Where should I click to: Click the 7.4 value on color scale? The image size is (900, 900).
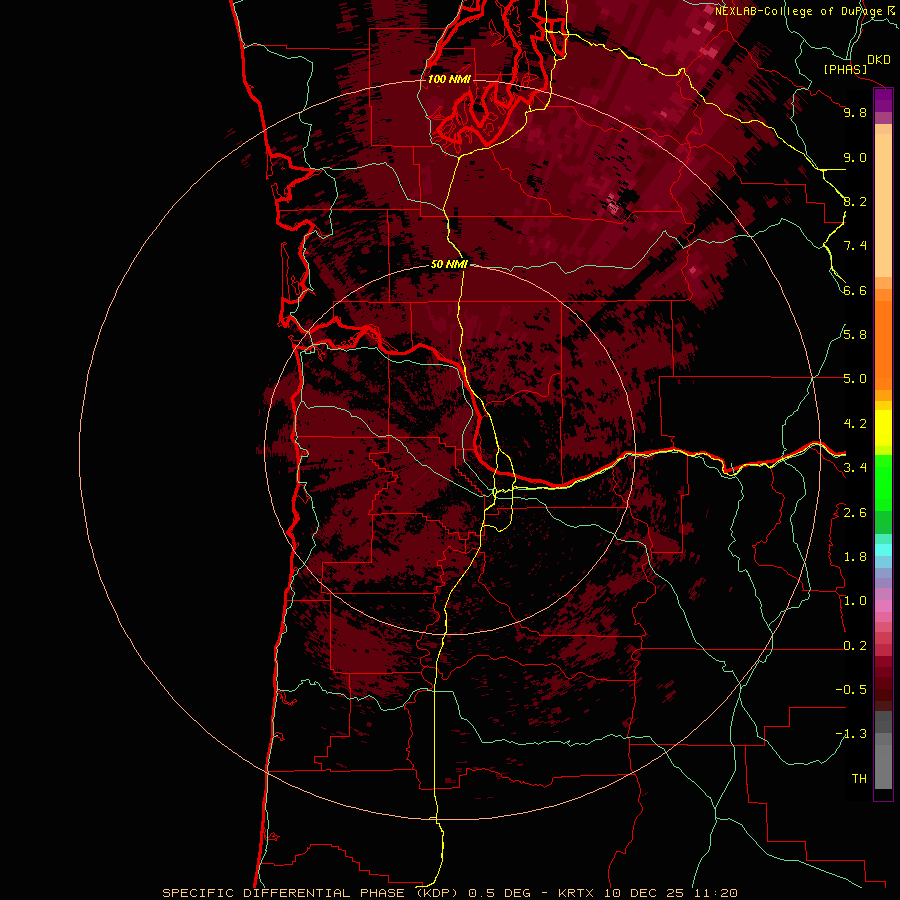pos(855,246)
